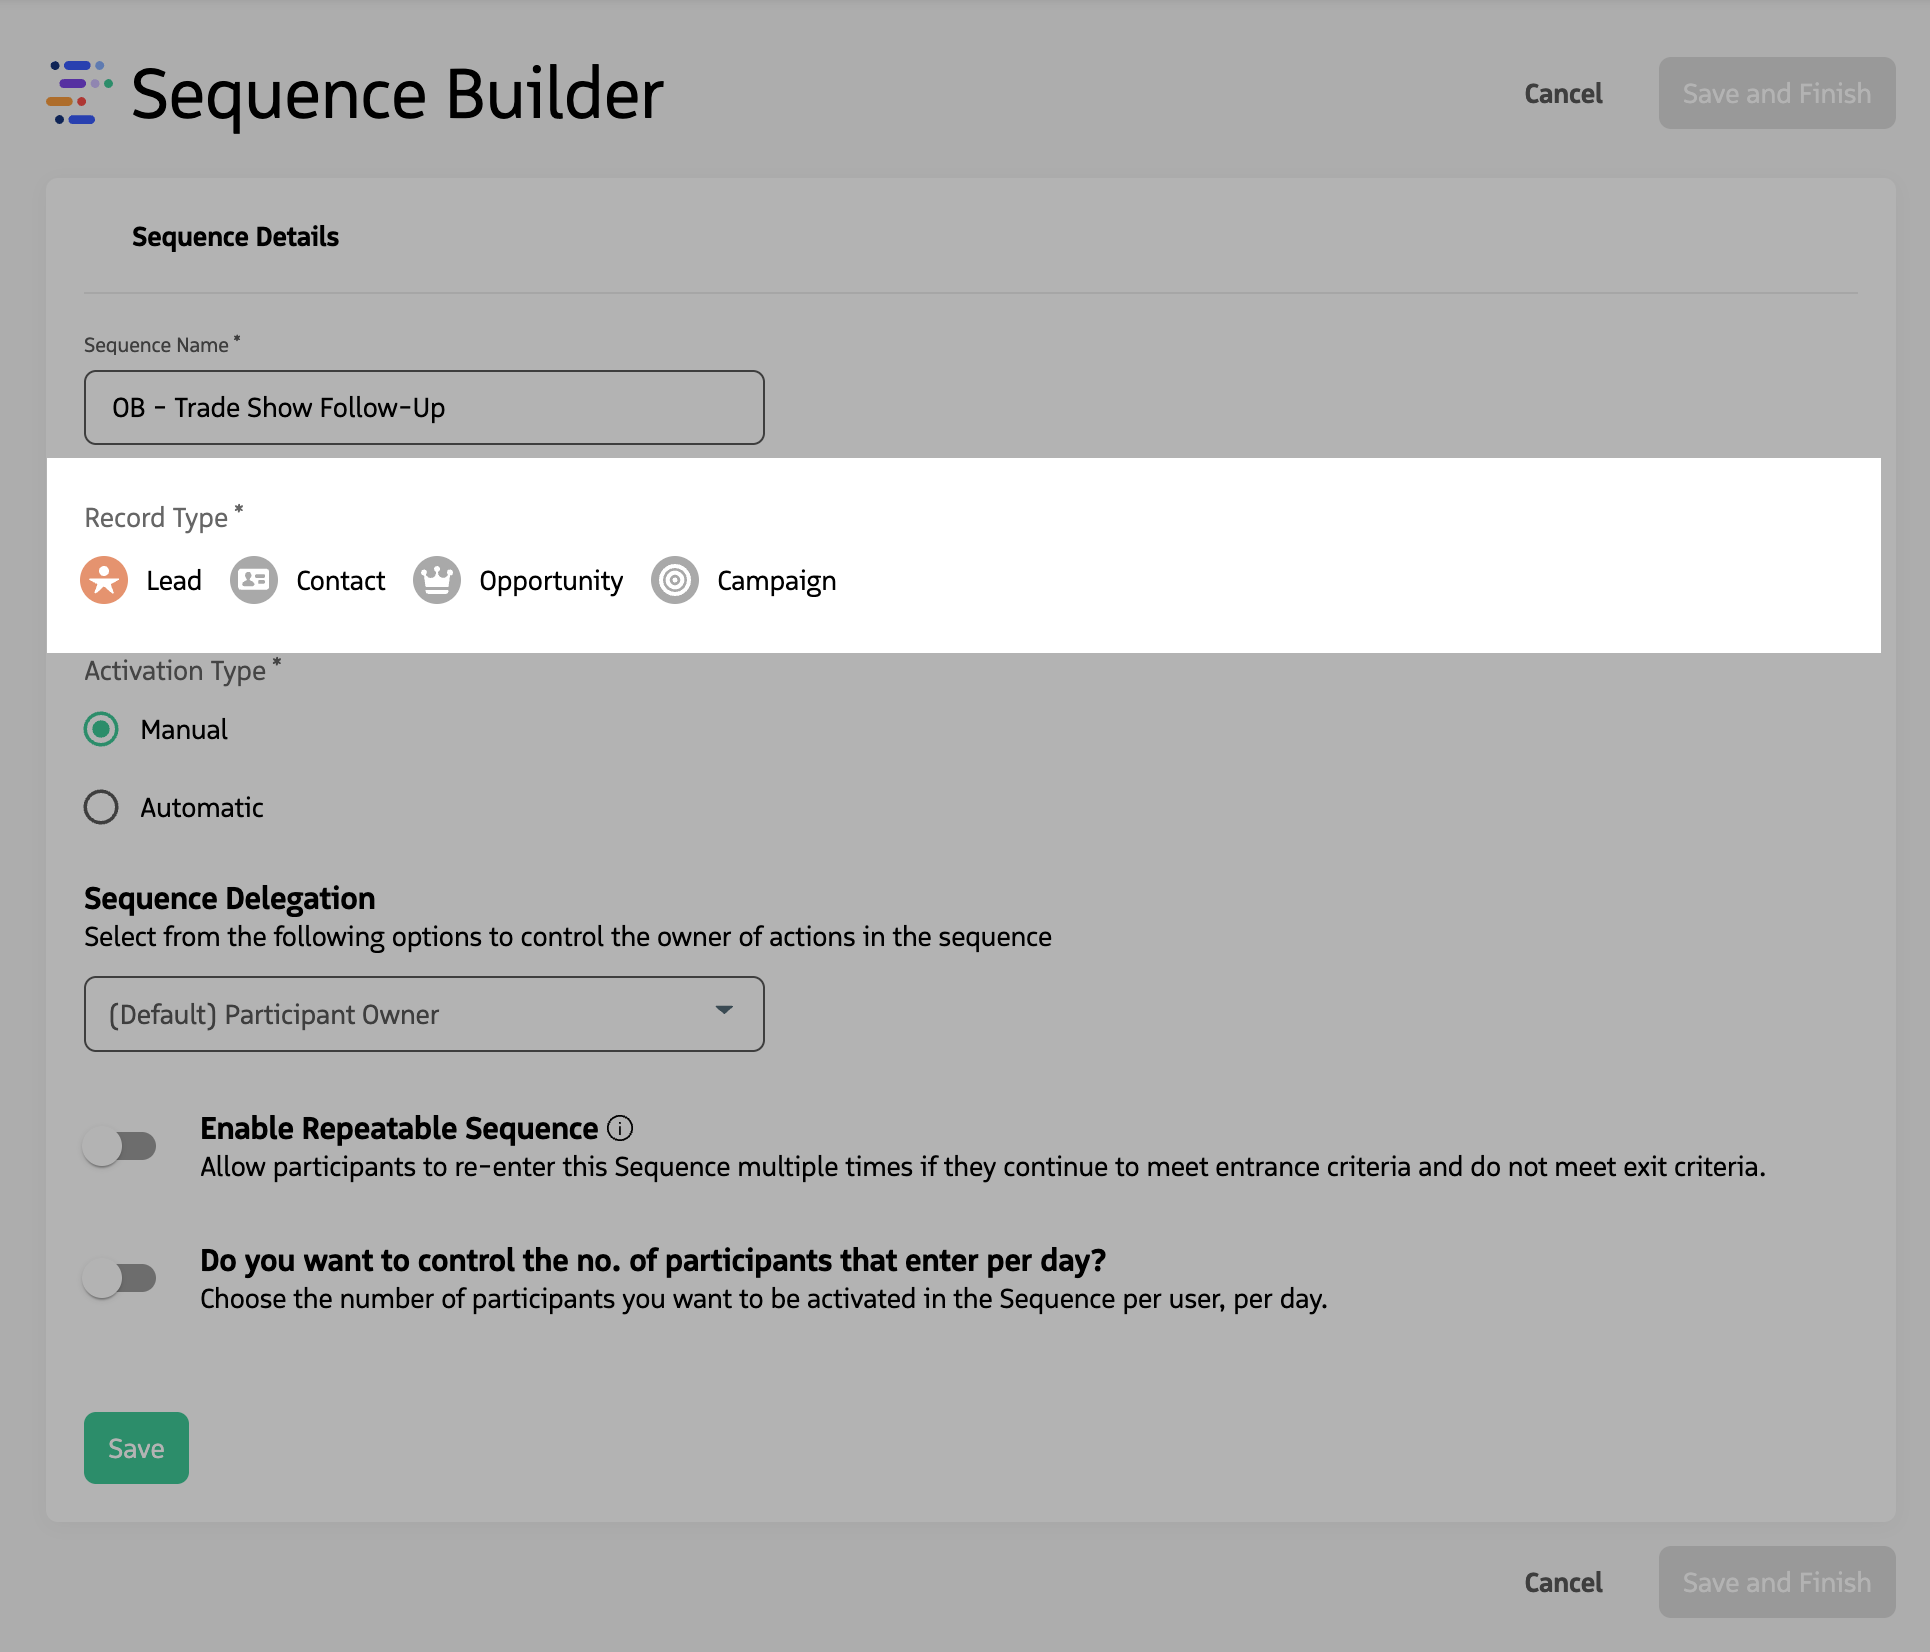Click Save and Finish at the bottom
1930x1652 pixels.
(x=1776, y=1582)
